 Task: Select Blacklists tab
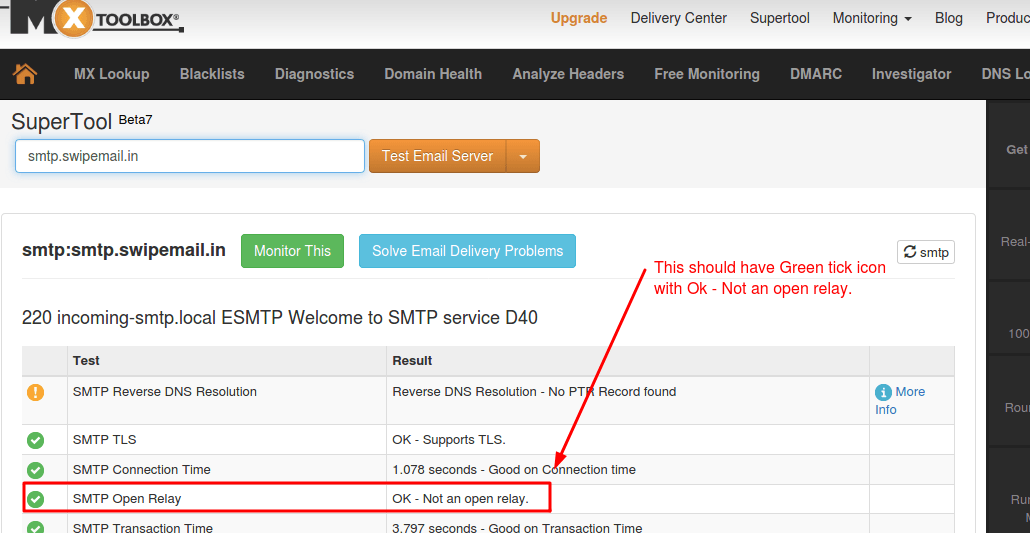[212, 74]
